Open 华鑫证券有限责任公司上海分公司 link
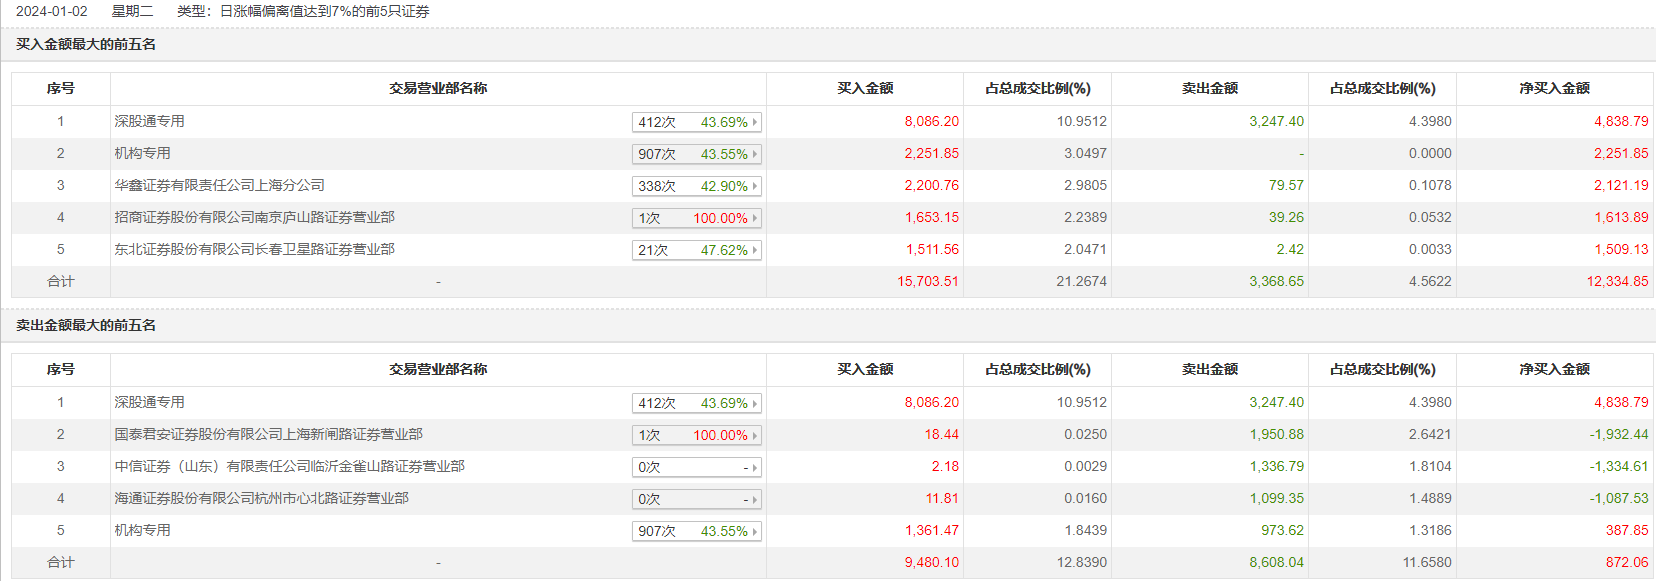The height and width of the screenshot is (581, 1656). (219, 185)
